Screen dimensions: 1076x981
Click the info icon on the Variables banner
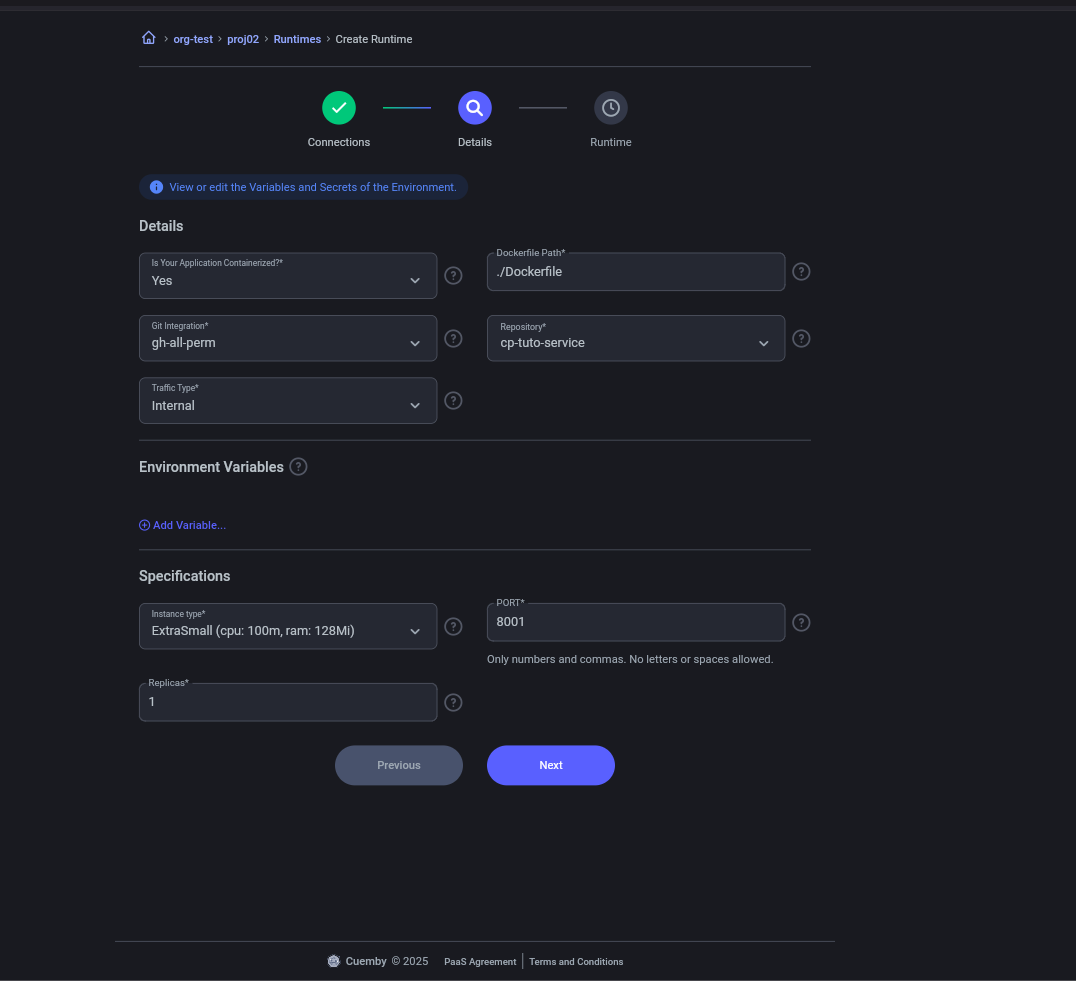point(156,186)
